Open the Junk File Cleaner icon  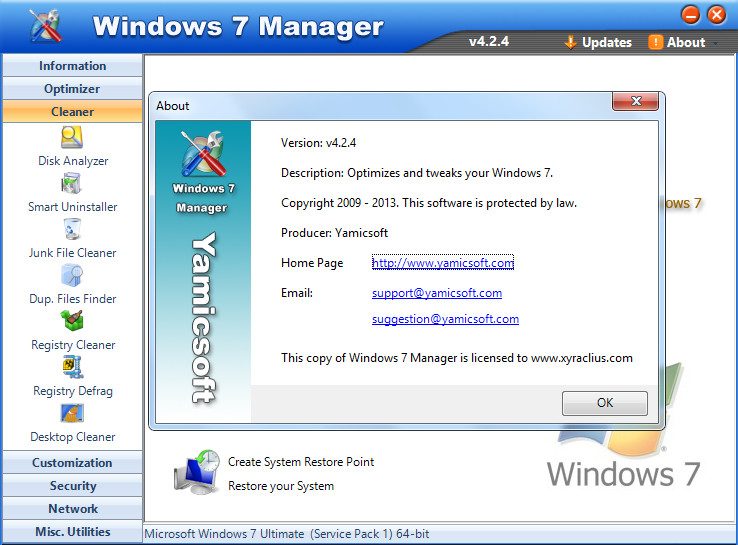pos(72,229)
